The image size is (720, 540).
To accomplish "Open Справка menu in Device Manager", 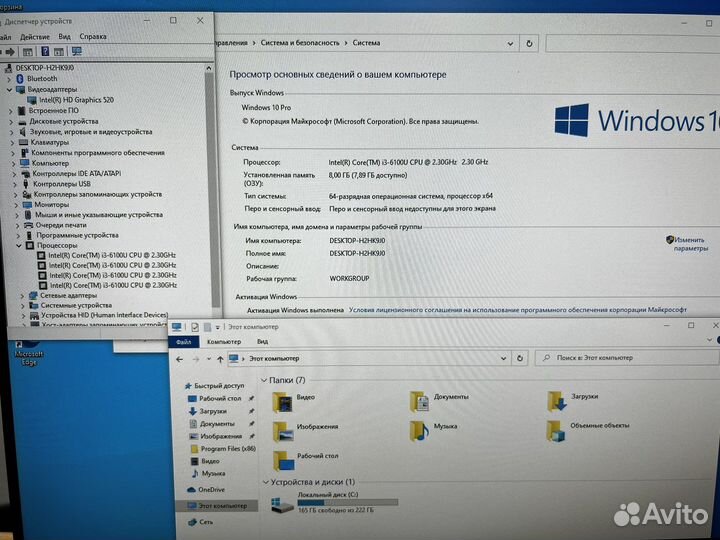I will point(93,36).
